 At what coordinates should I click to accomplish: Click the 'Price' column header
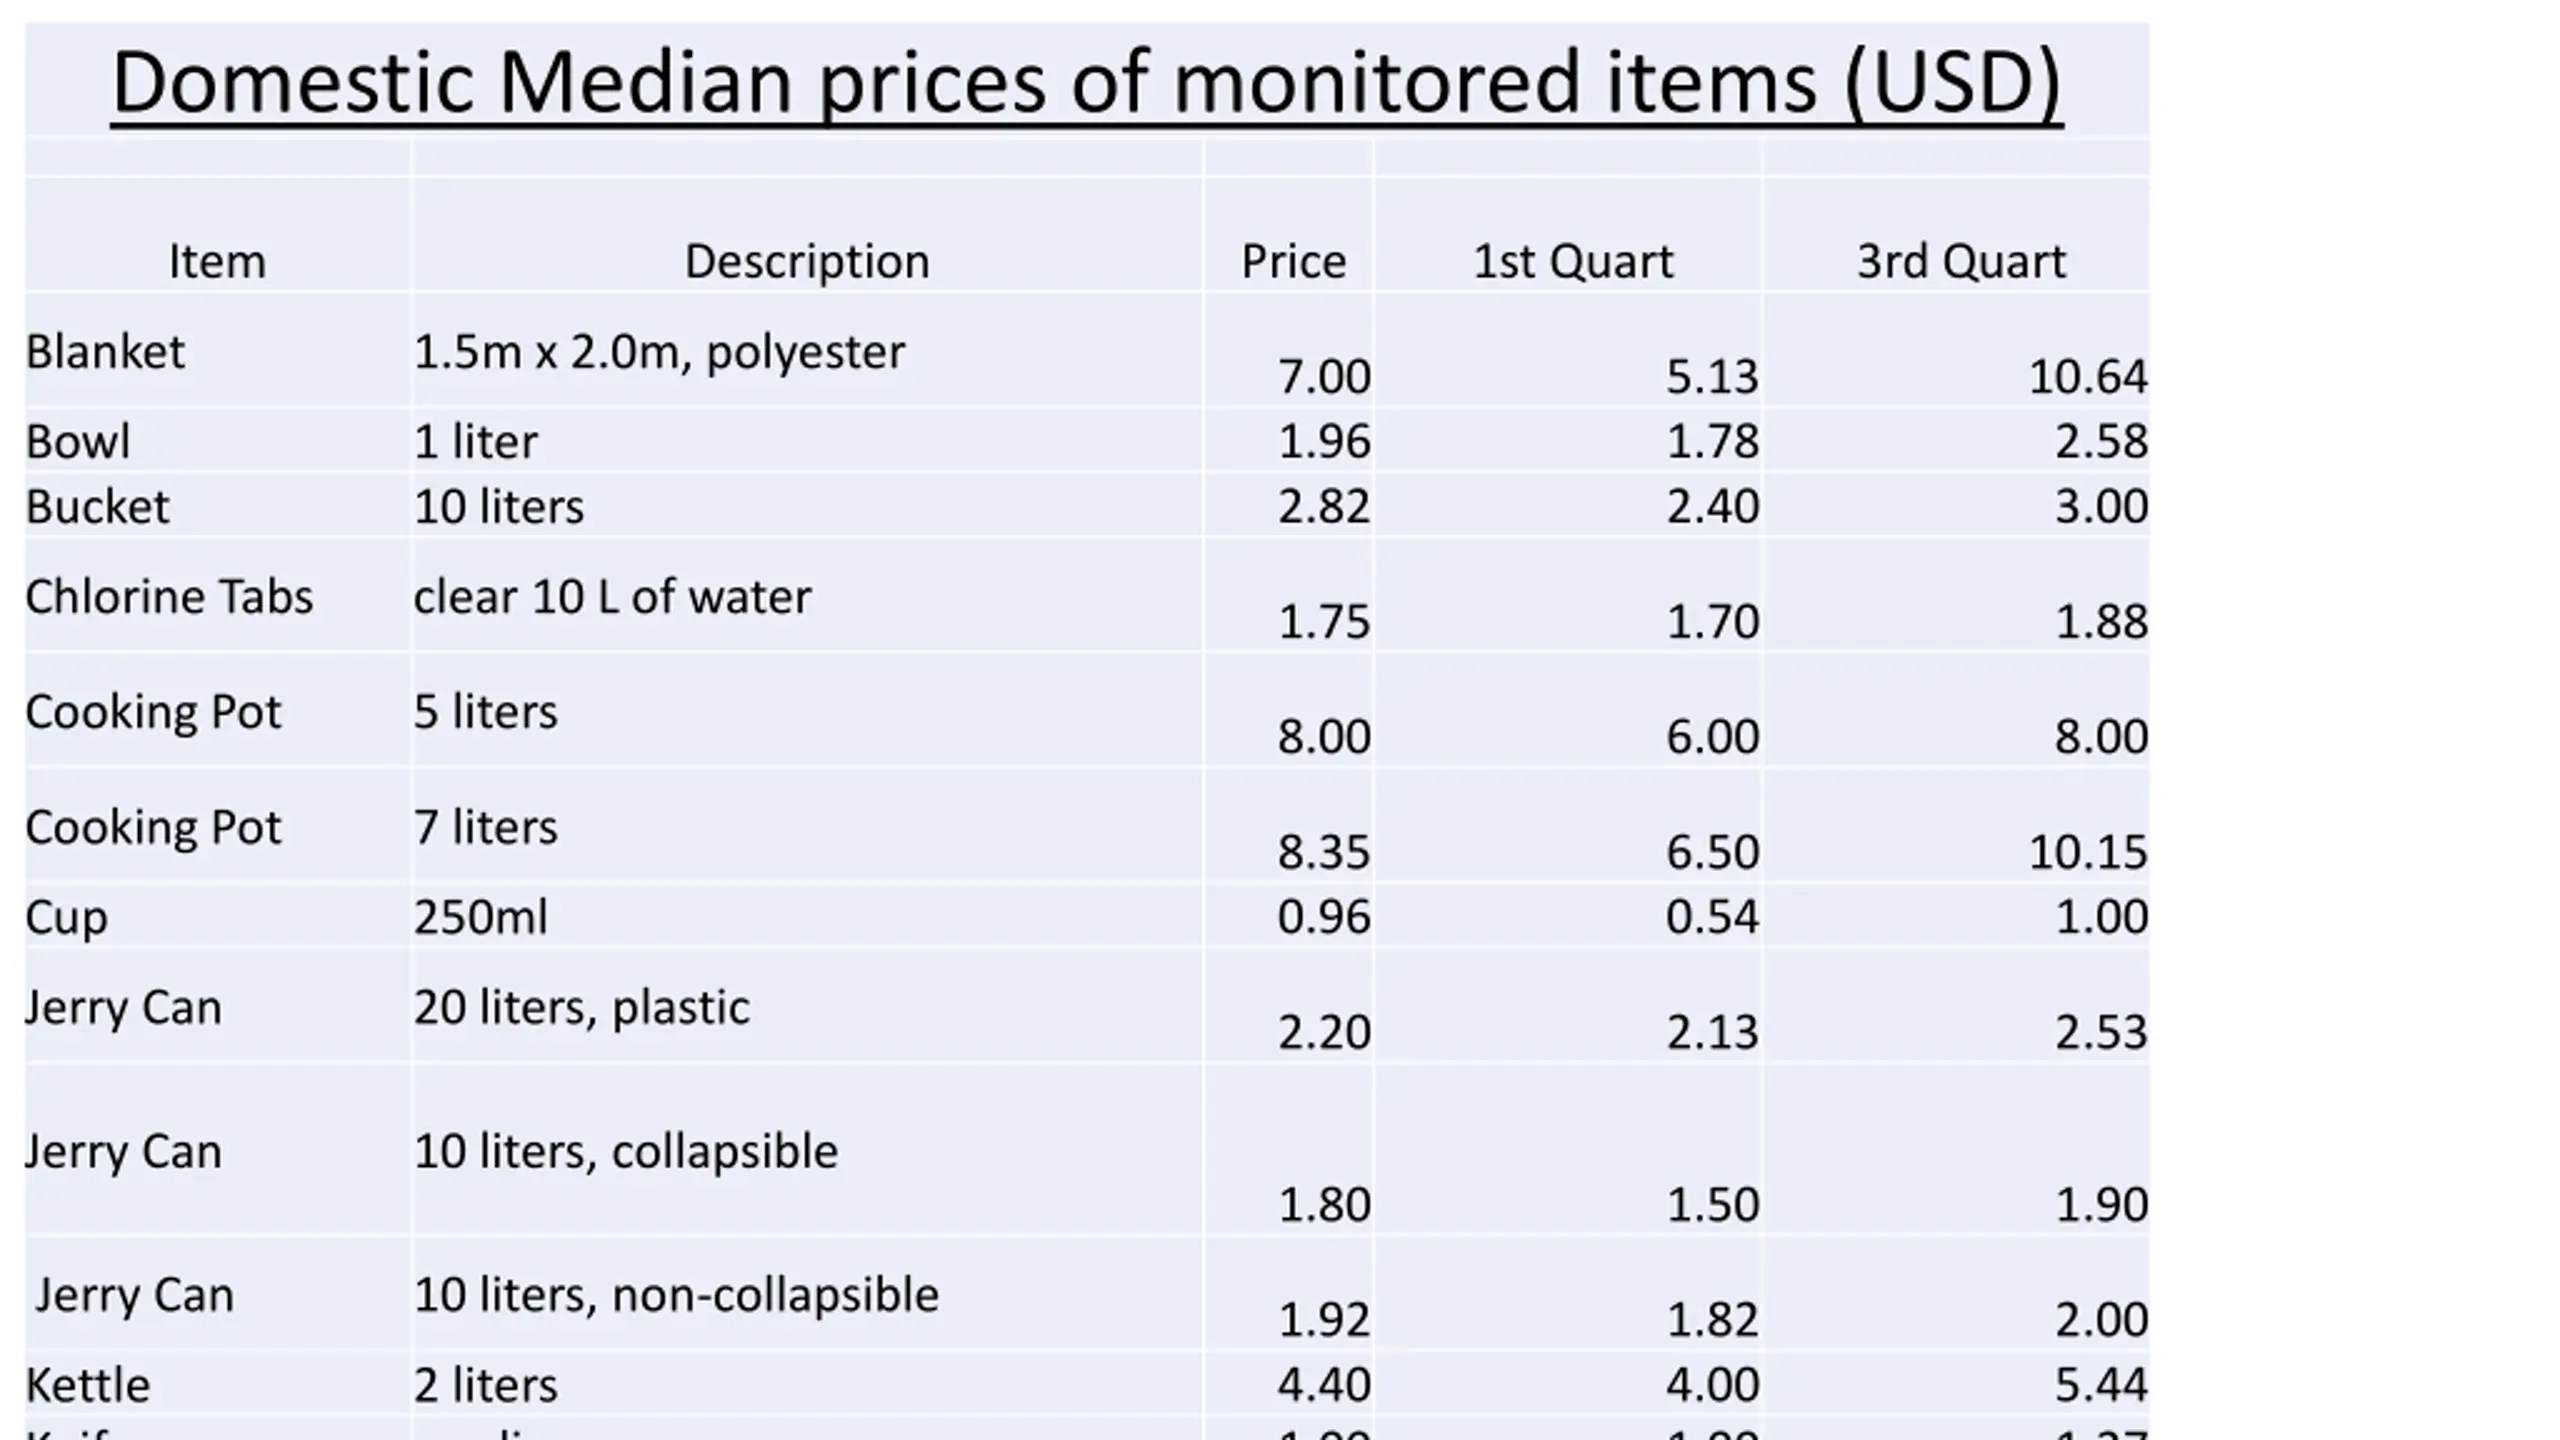1294,261
